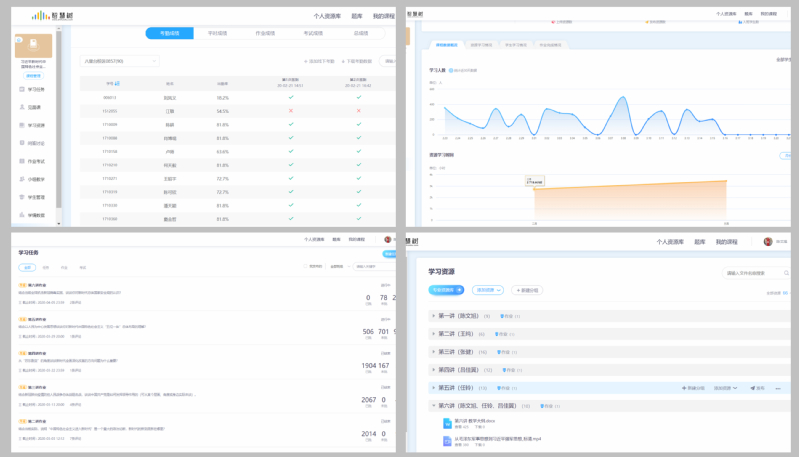799x457 pixels.
Task: Open 学习资源 from the left sidebar
Action: [x=36, y=126]
